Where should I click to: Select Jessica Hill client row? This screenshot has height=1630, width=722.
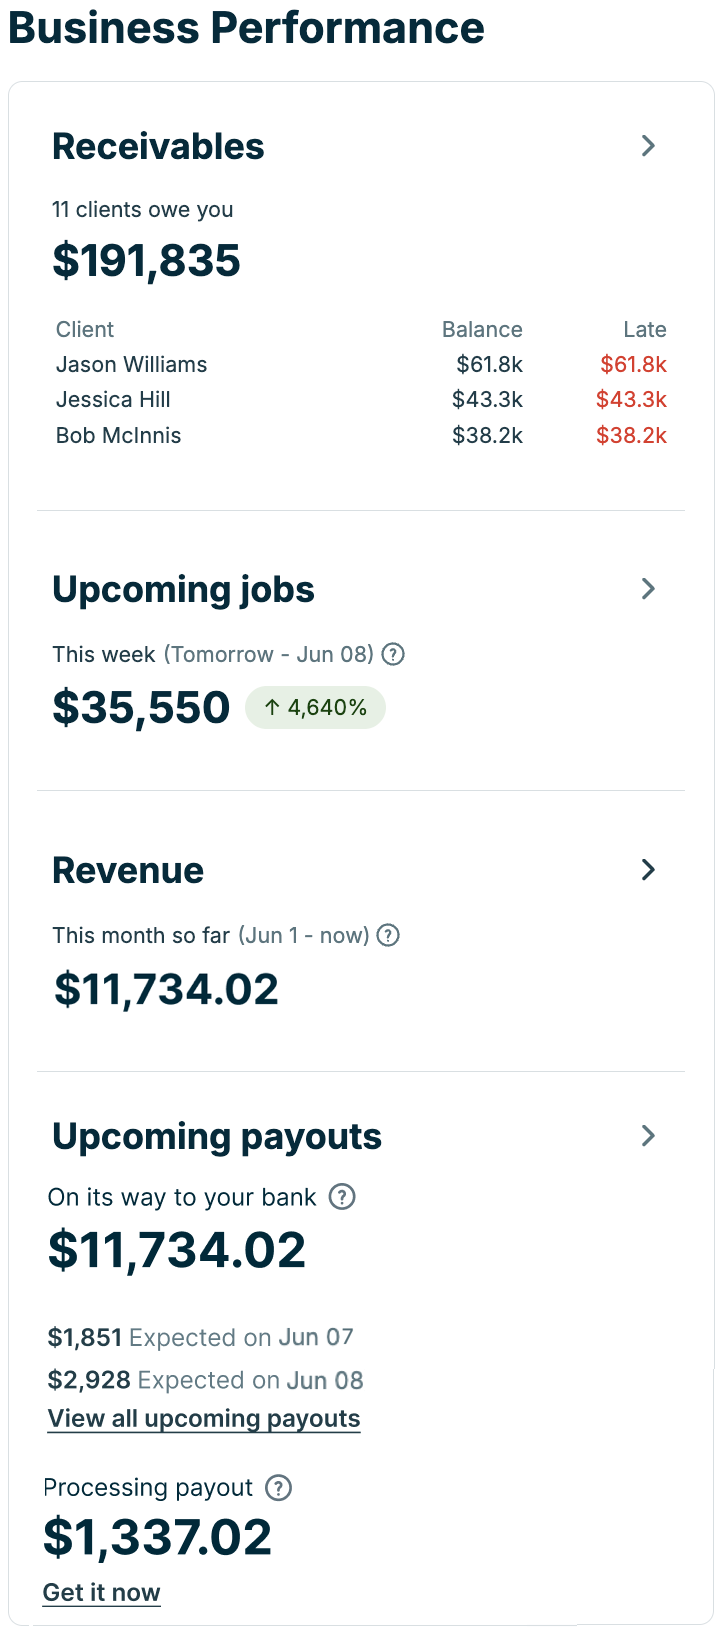(x=361, y=399)
